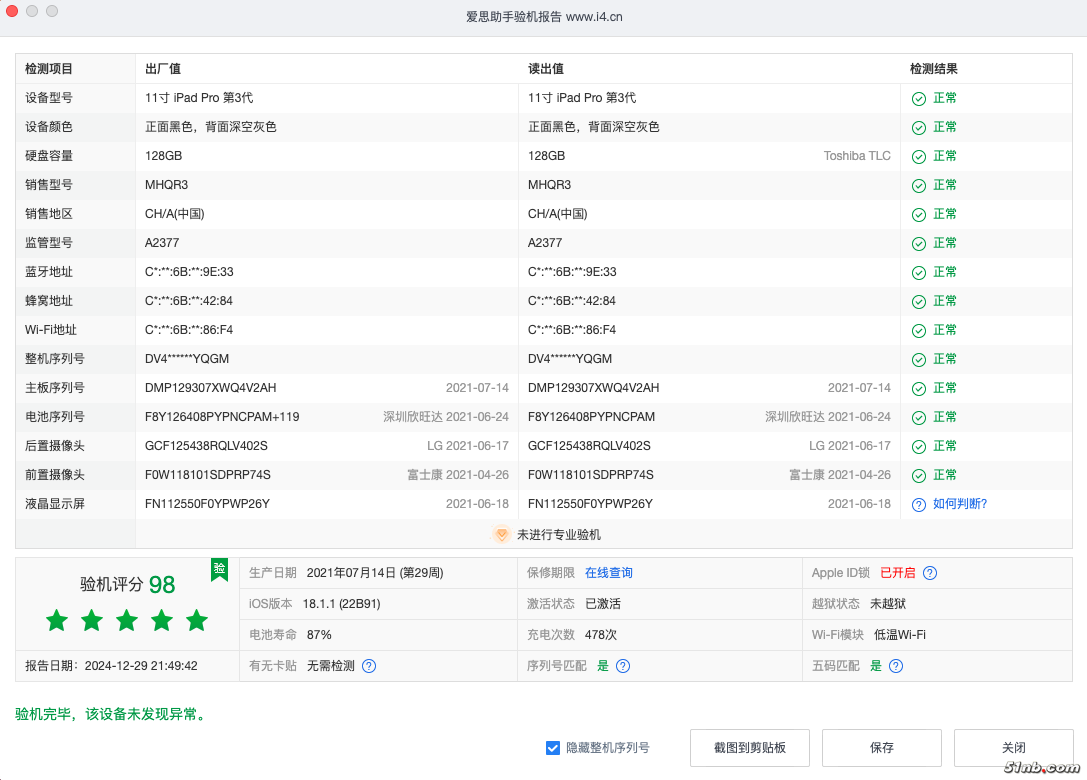This screenshot has width=1087, height=780.
Task: Click the green check icon for 电池序列号
Action: (919, 418)
